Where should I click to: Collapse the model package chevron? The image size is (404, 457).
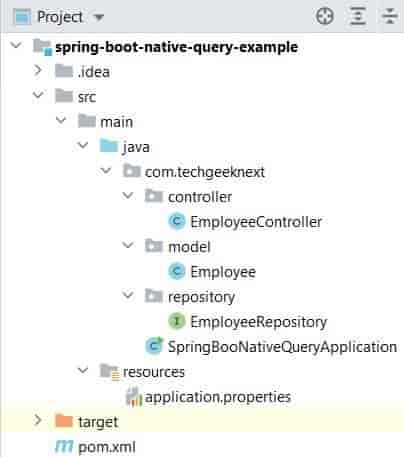[x=128, y=245]
